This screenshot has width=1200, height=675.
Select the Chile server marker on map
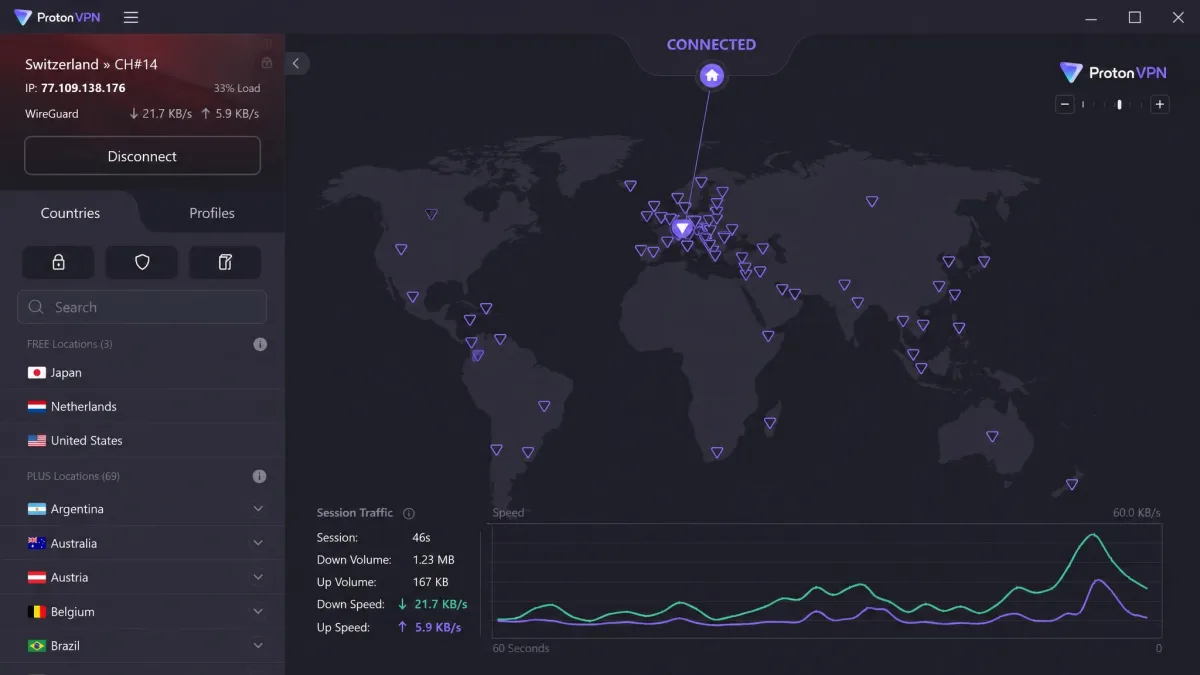(x=496, y=450)
